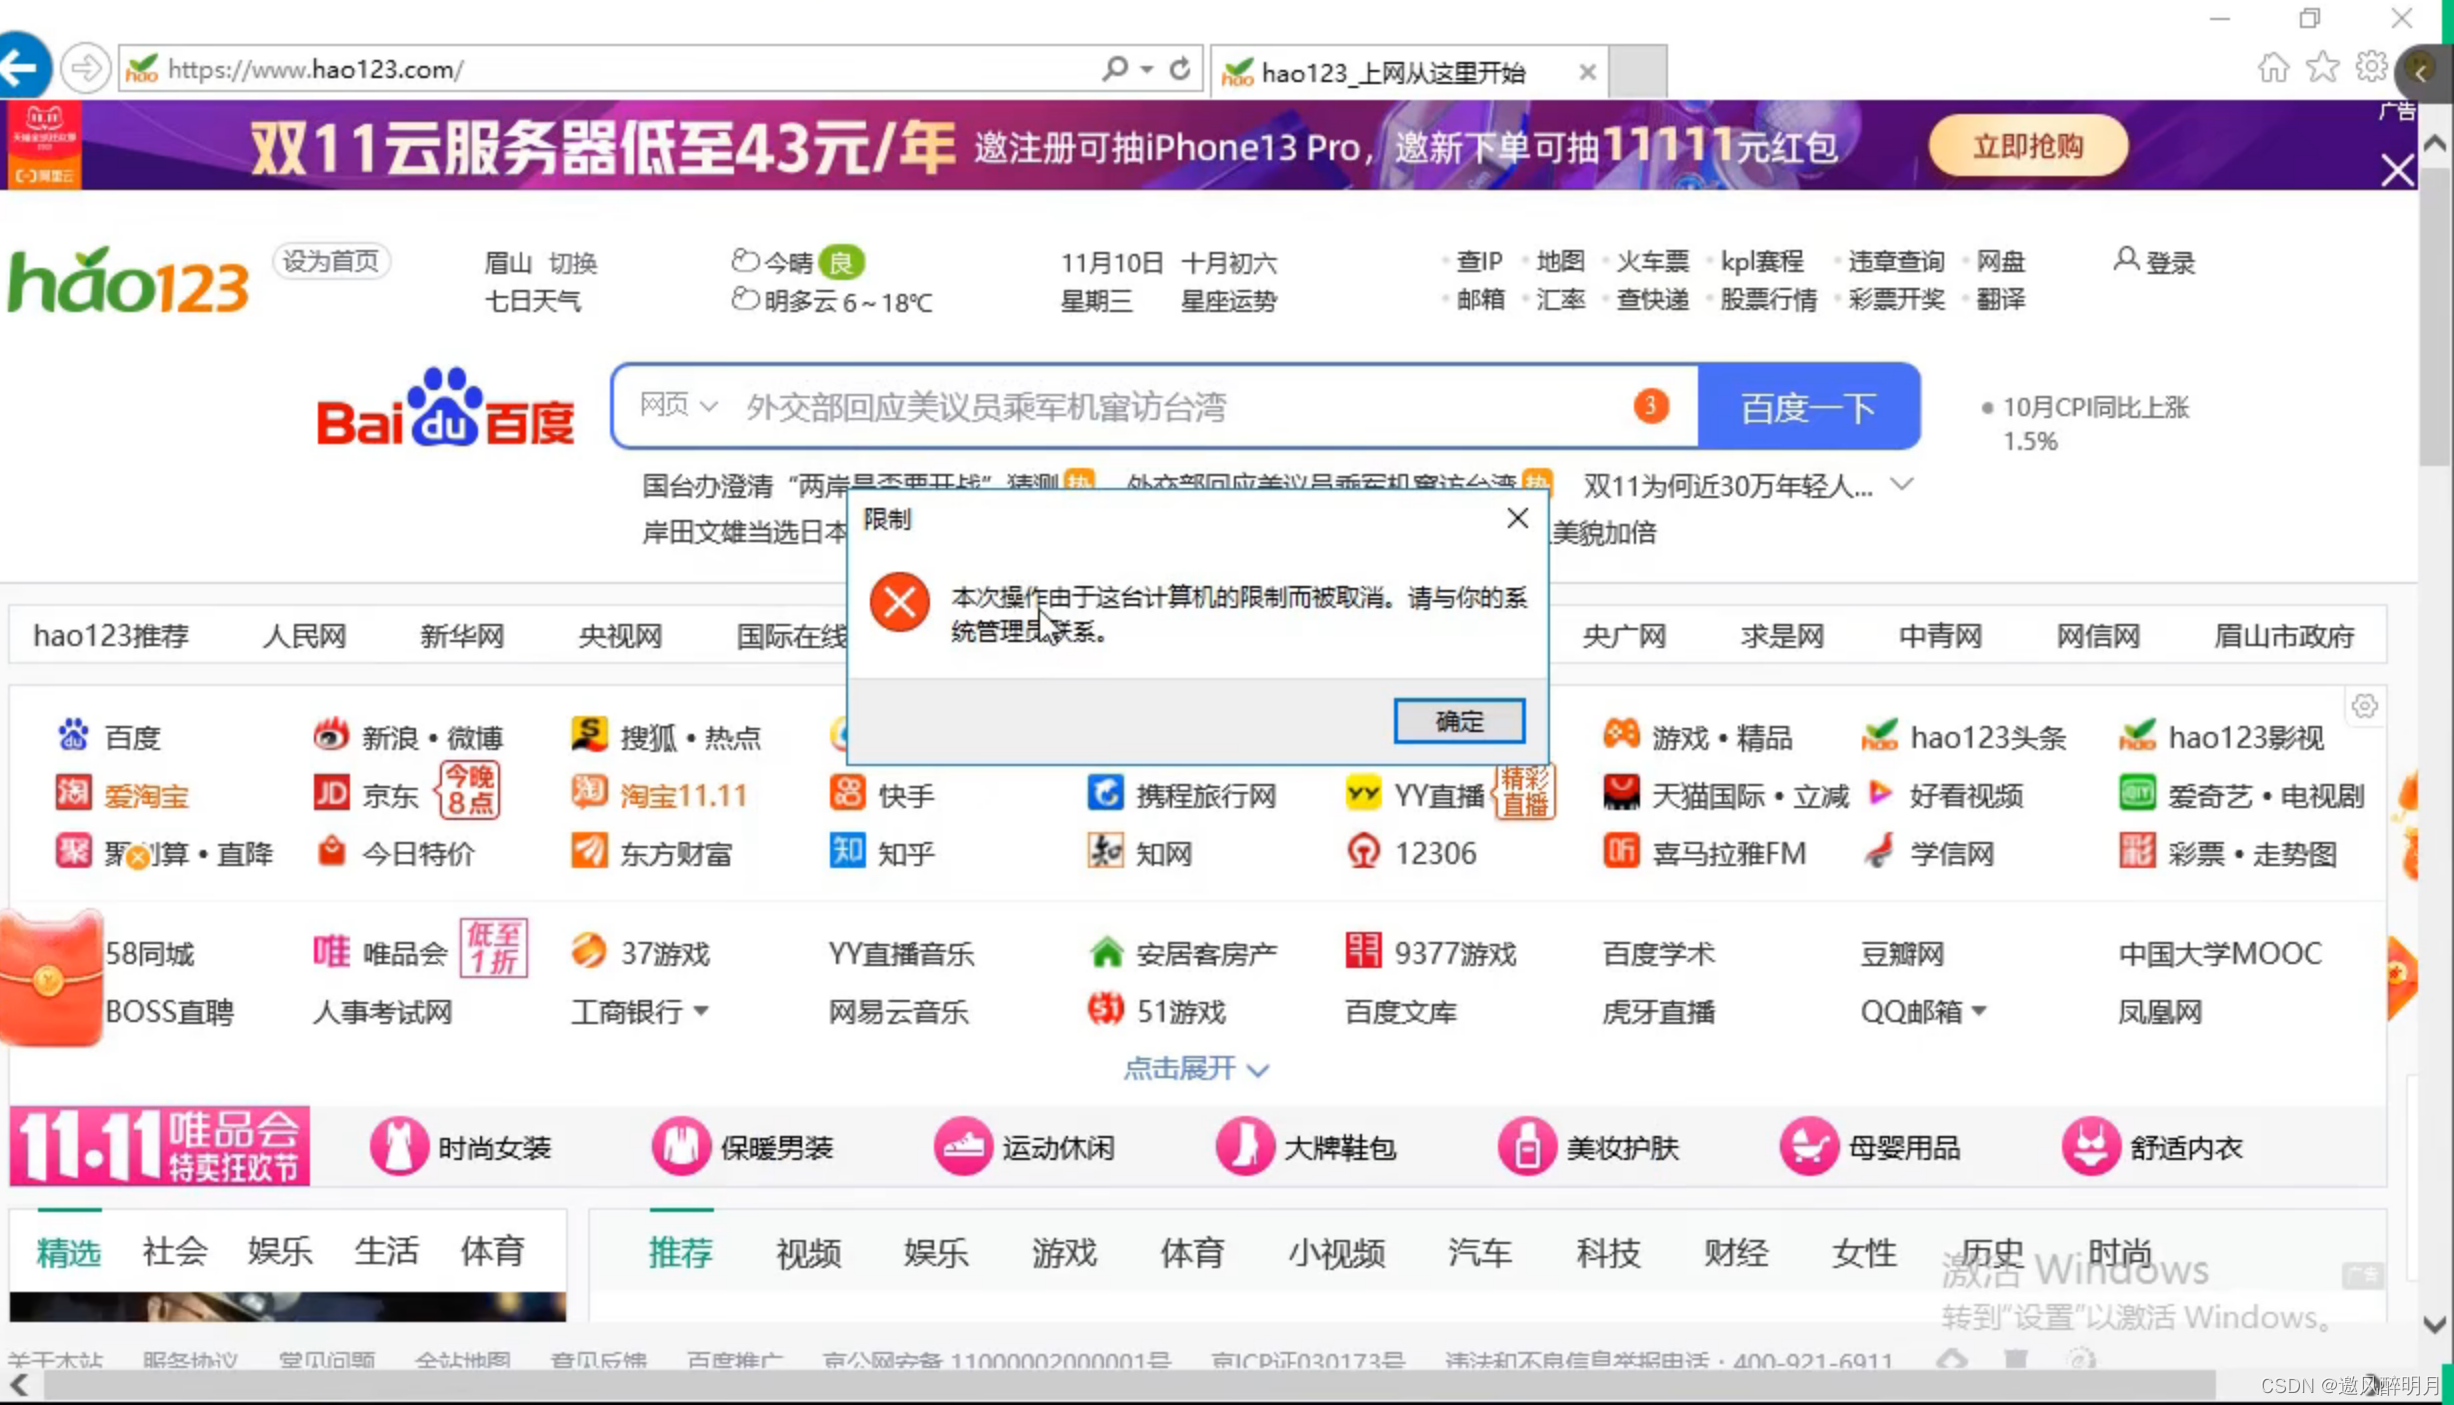The width and height of the screenshot is (2454, 1405).
Task: Select the 眉山市政府 nav item
Action: (x=2284, y=636)
